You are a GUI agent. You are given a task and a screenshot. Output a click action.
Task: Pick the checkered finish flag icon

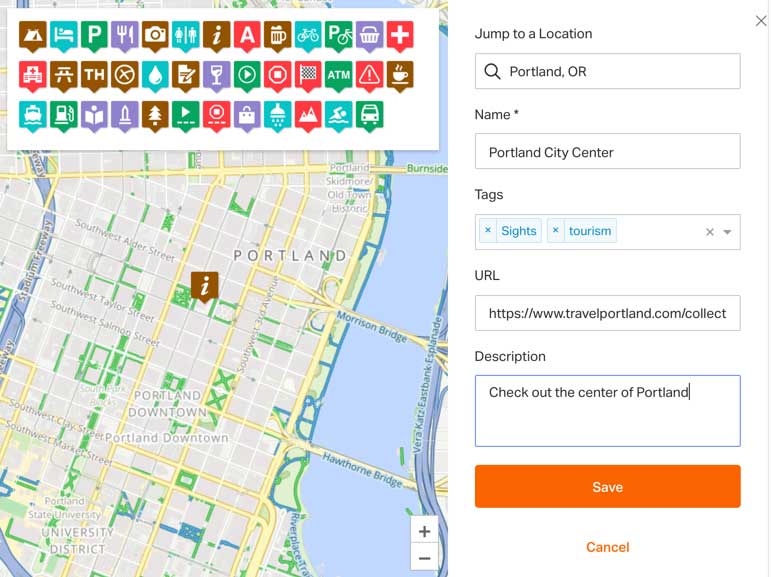point(308,76)
